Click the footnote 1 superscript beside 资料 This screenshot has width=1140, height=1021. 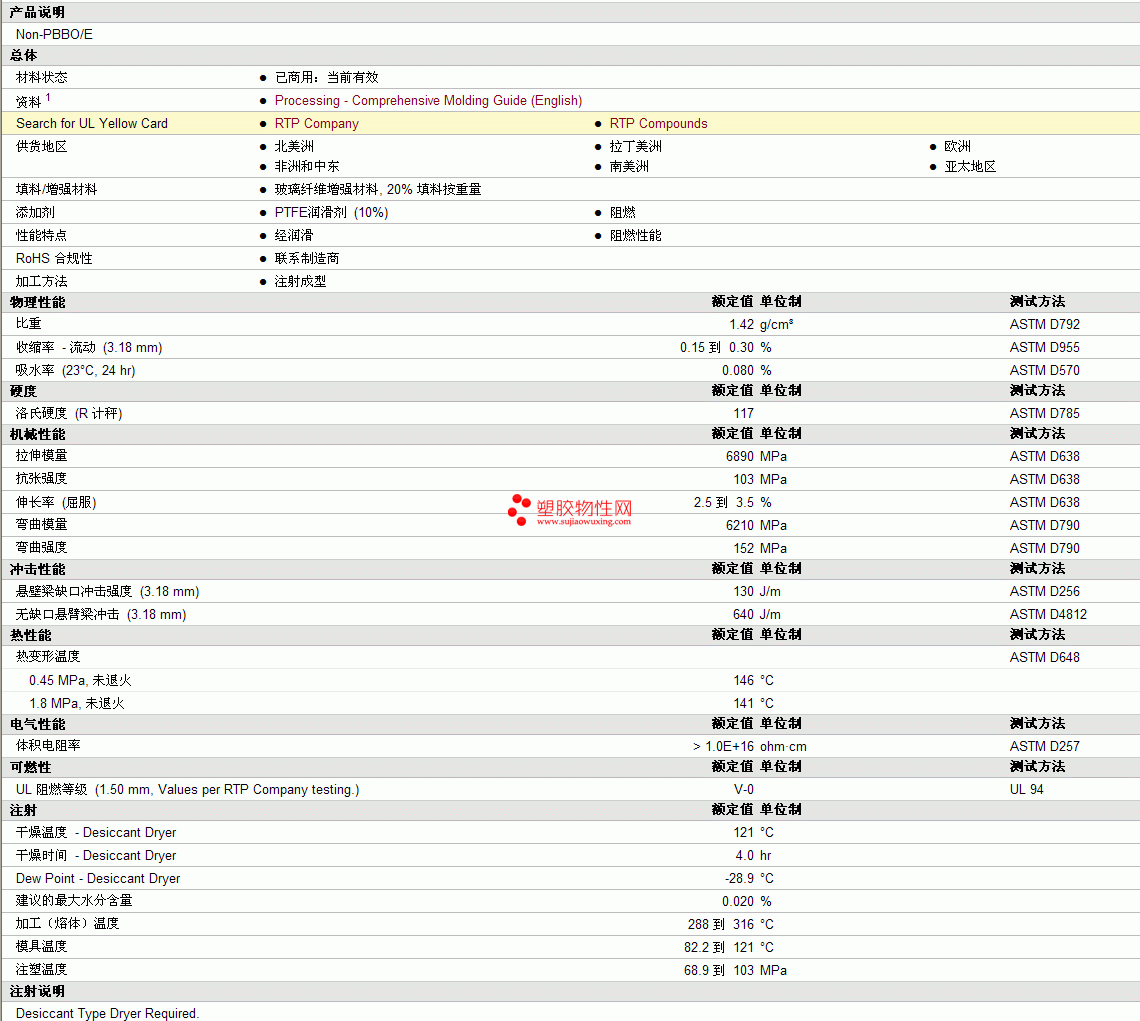tap(48, 97)
